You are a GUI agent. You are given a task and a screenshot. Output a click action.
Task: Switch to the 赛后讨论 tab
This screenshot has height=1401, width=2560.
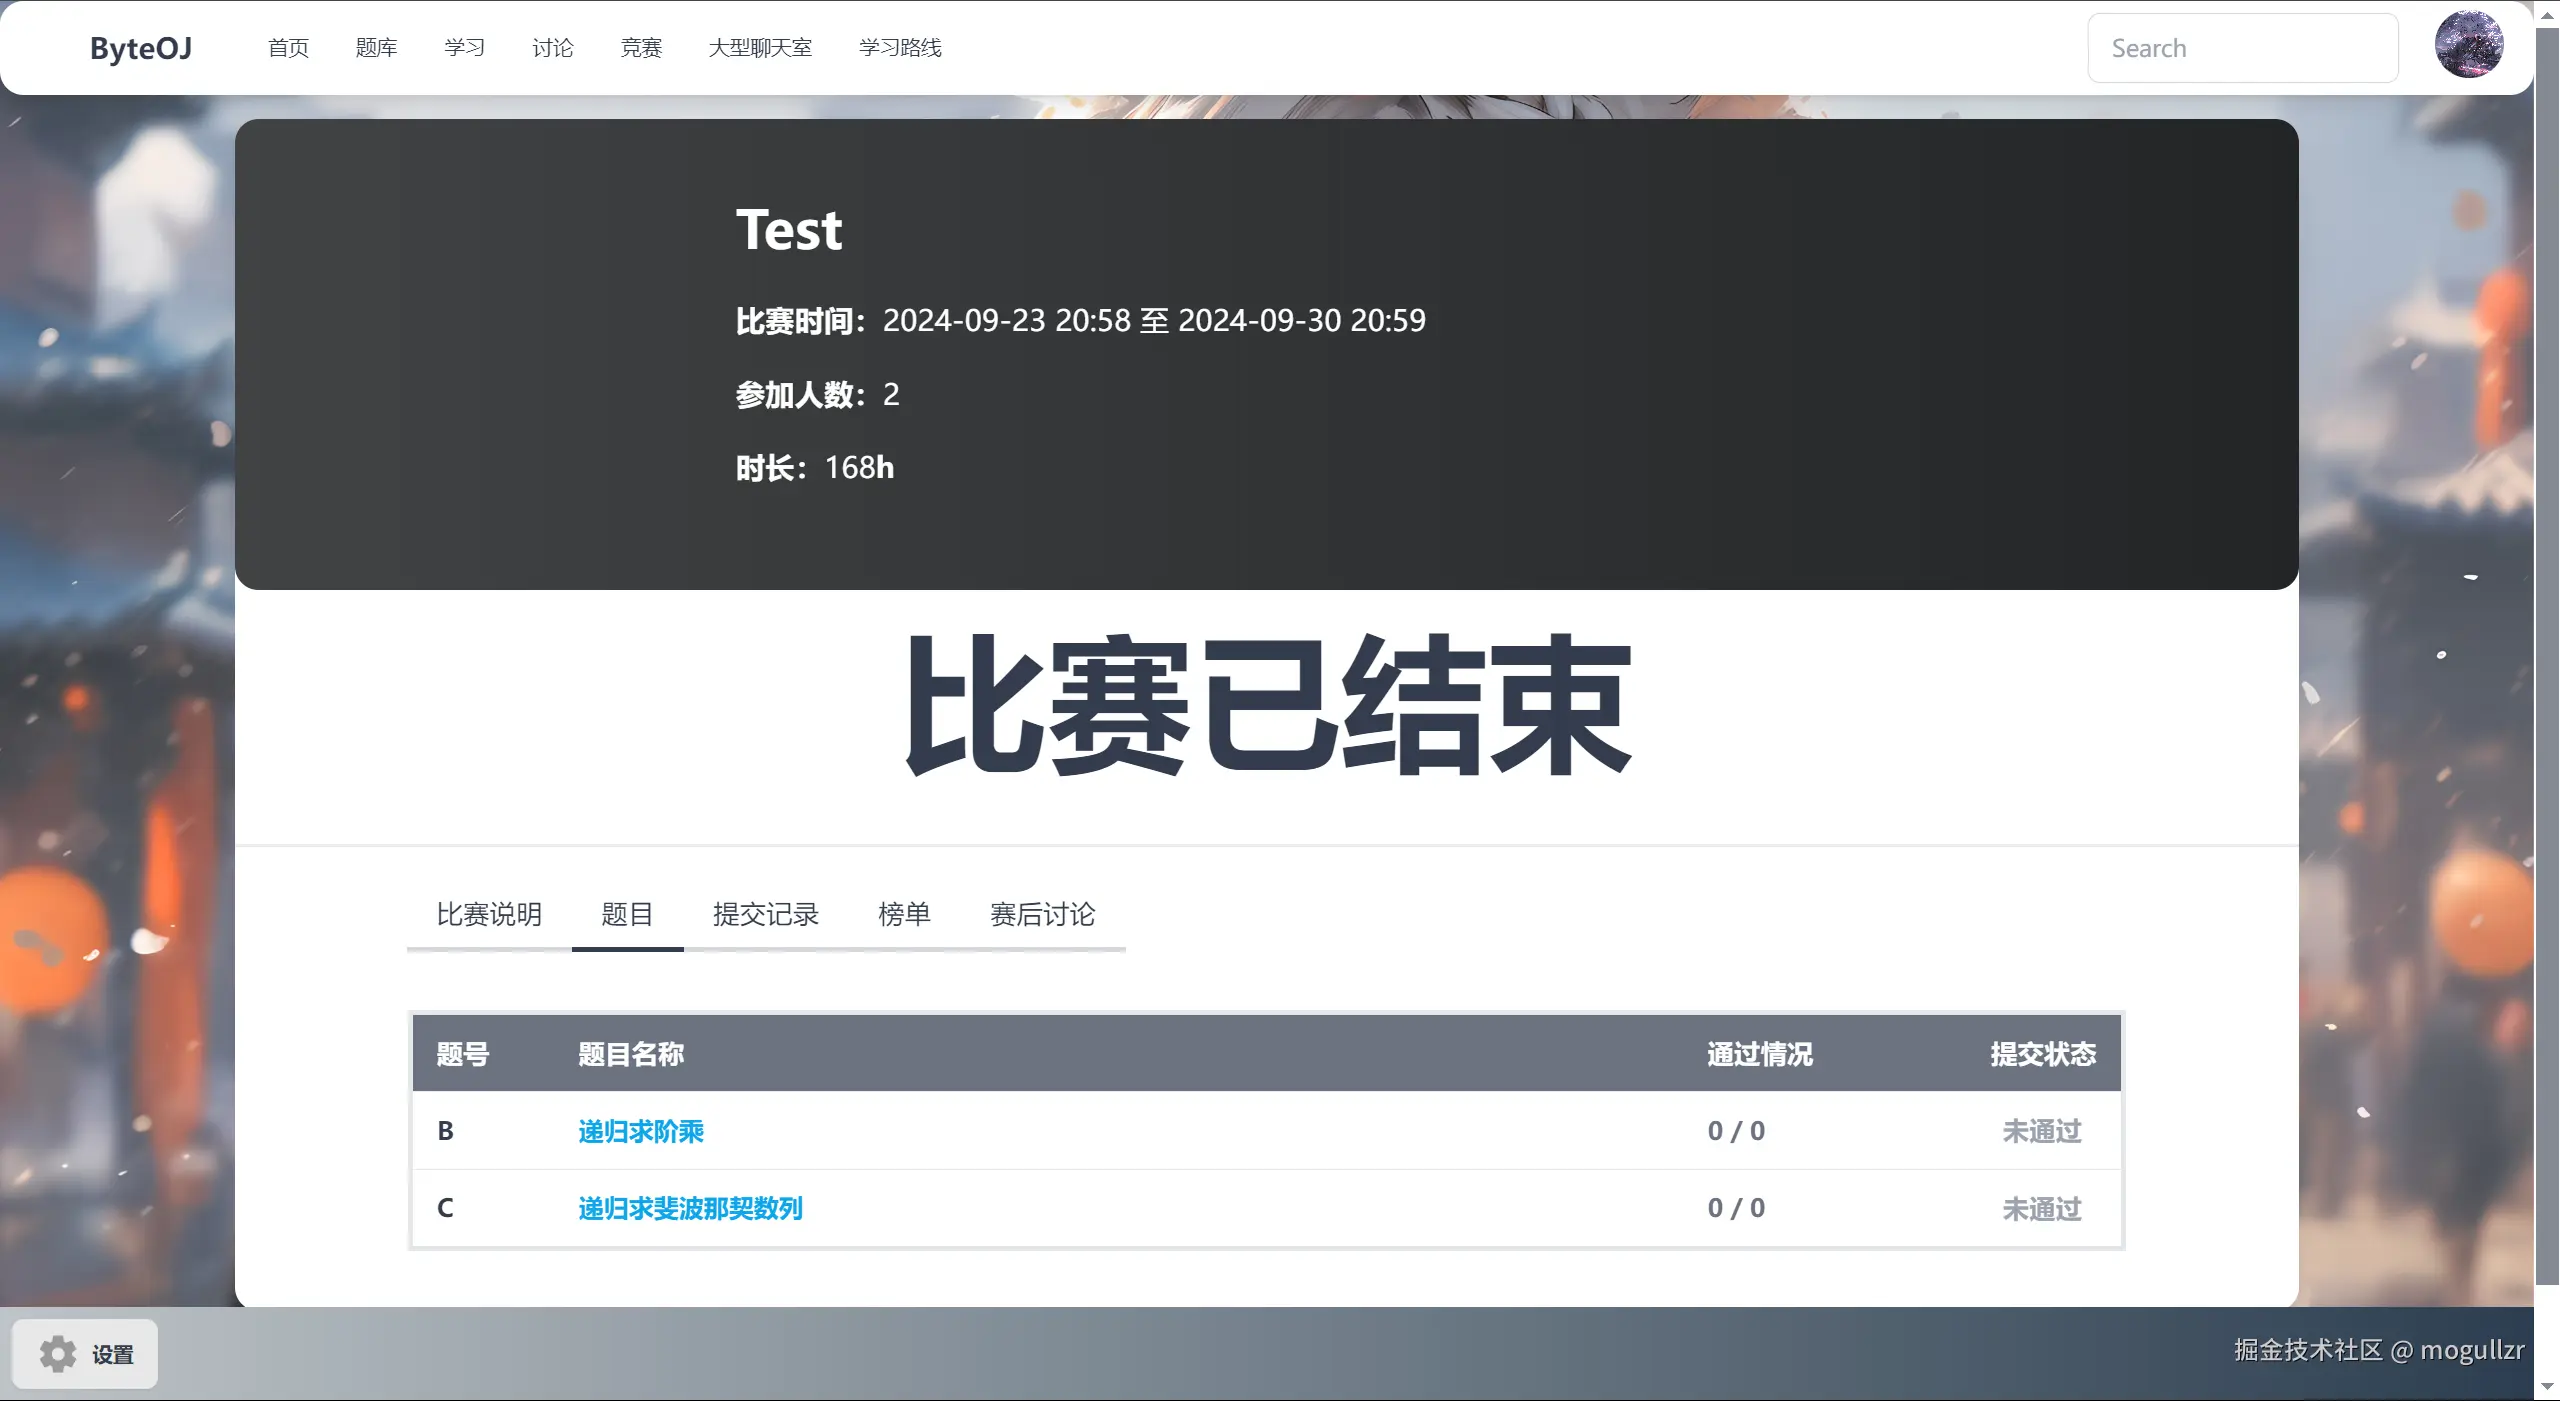[1041, 915]
